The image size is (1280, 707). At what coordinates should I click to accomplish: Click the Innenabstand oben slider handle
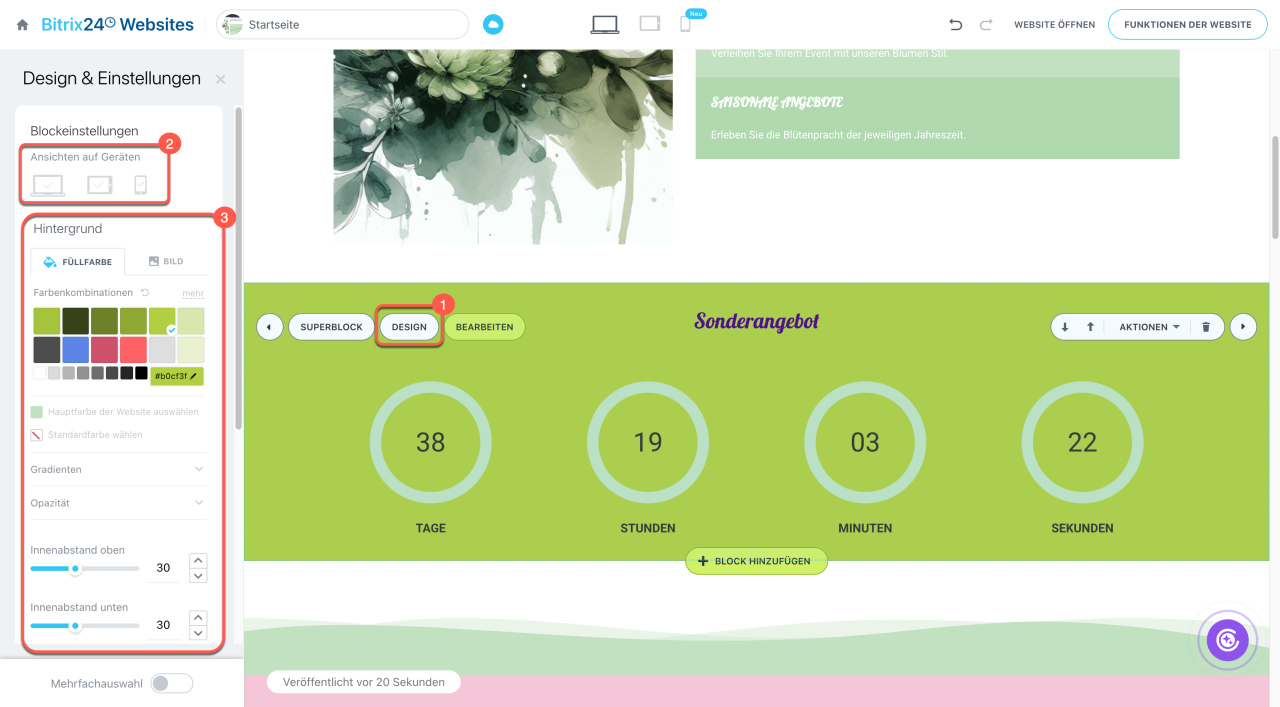pyautogui.click(x=75, y=568)
